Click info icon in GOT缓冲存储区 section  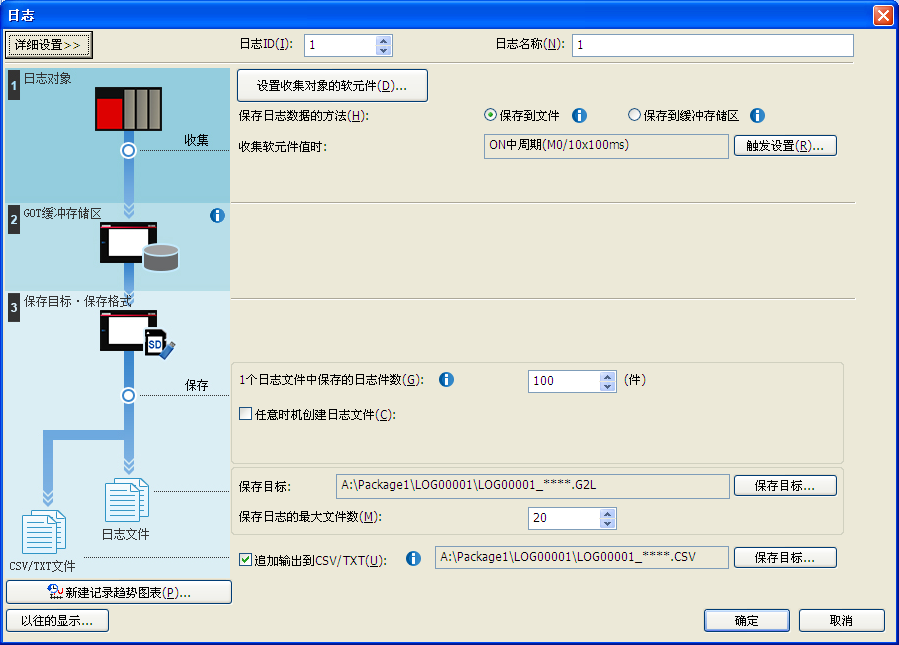click(x=217, y=215)
